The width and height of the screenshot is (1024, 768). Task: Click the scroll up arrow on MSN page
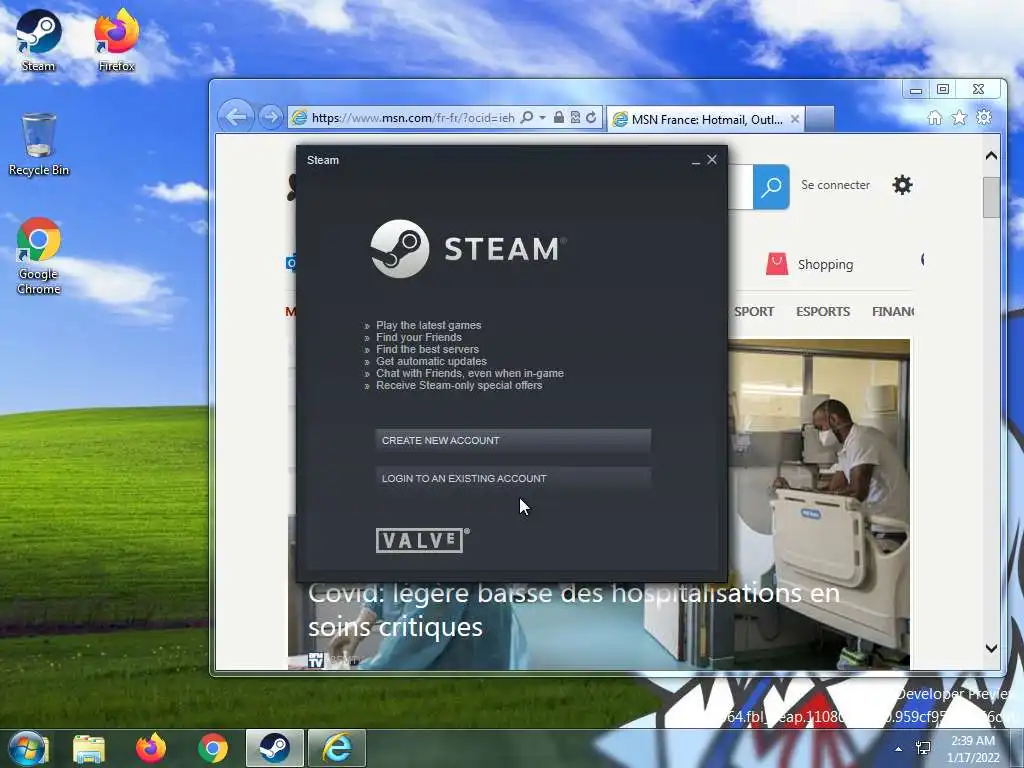[991, 155]
